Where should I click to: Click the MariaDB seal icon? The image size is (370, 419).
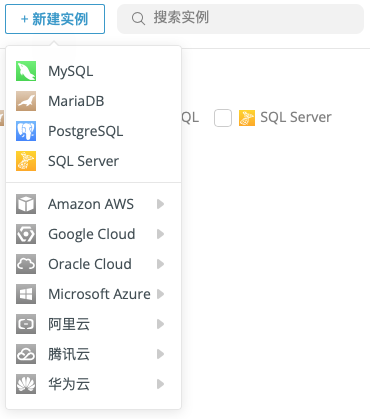[26, 101]
